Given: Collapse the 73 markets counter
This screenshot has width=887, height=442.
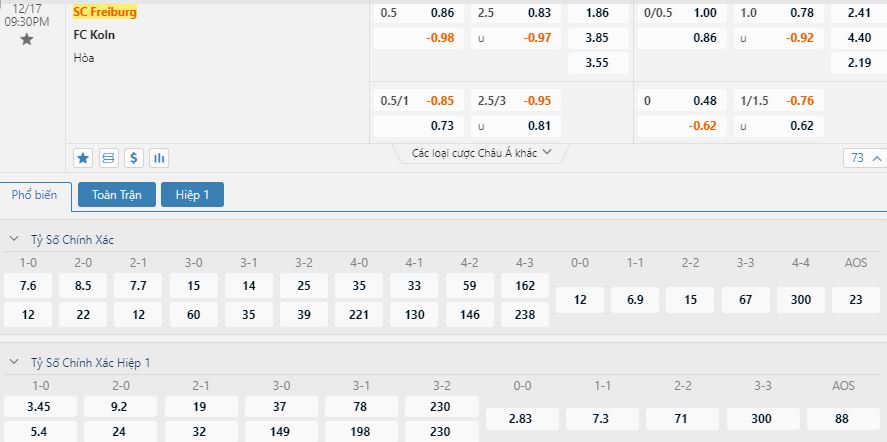Looking at the screenshot, I should [x=865, y=158].
